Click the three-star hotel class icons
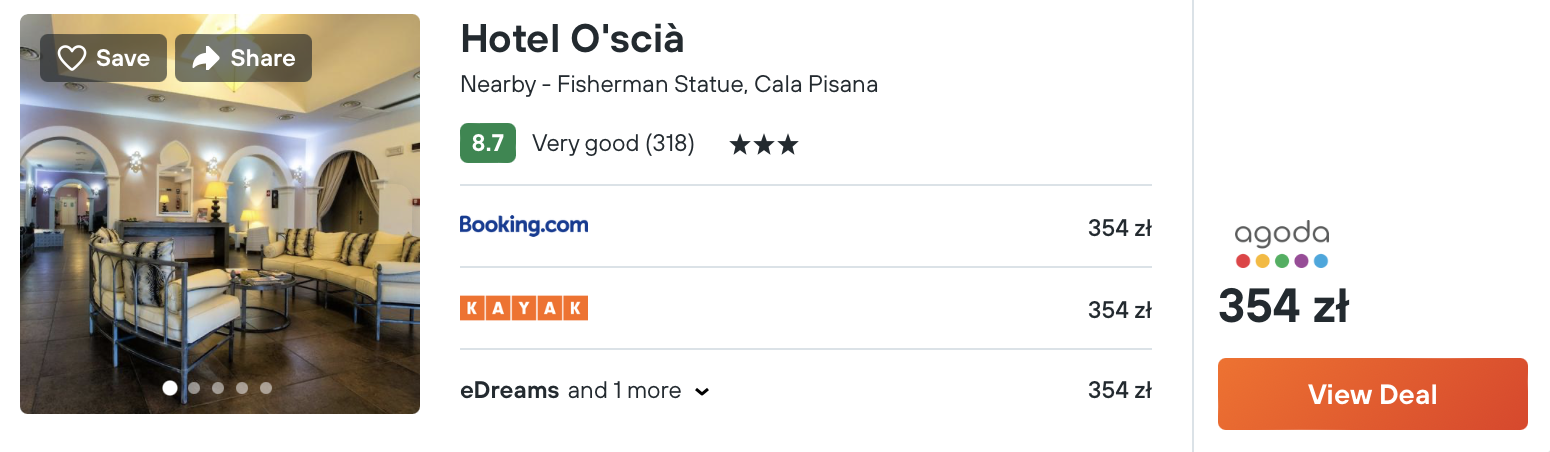 [x=764, y=145]
